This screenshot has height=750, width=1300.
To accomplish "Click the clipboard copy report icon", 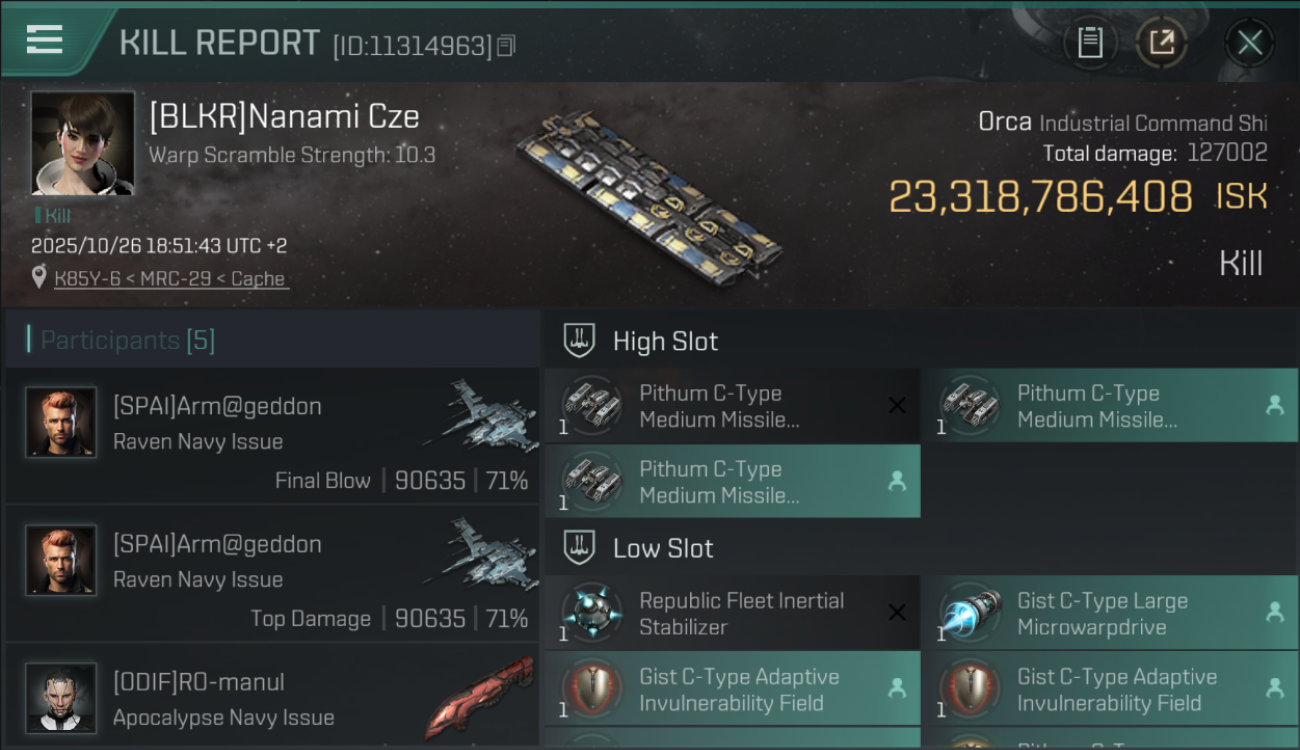I will (x=1090, y=43).
